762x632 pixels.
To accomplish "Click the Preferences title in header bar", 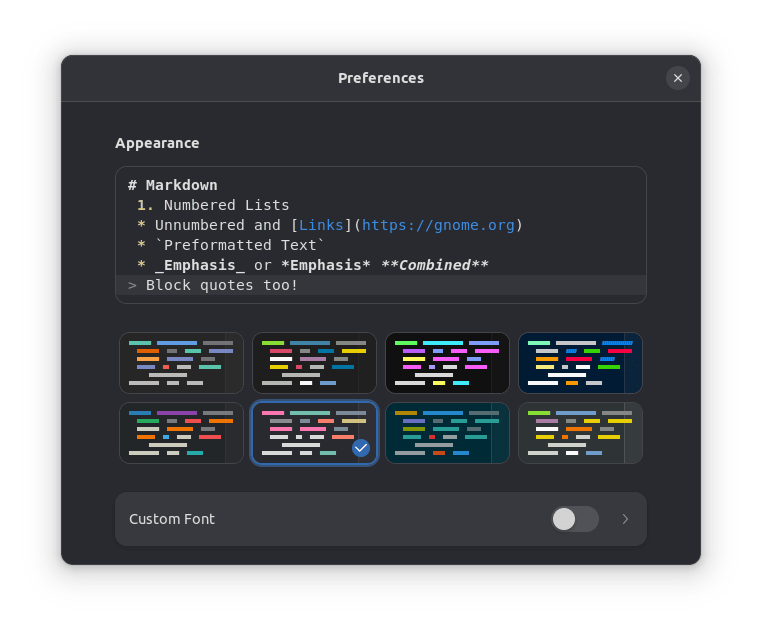I will (x=380, y=78).
